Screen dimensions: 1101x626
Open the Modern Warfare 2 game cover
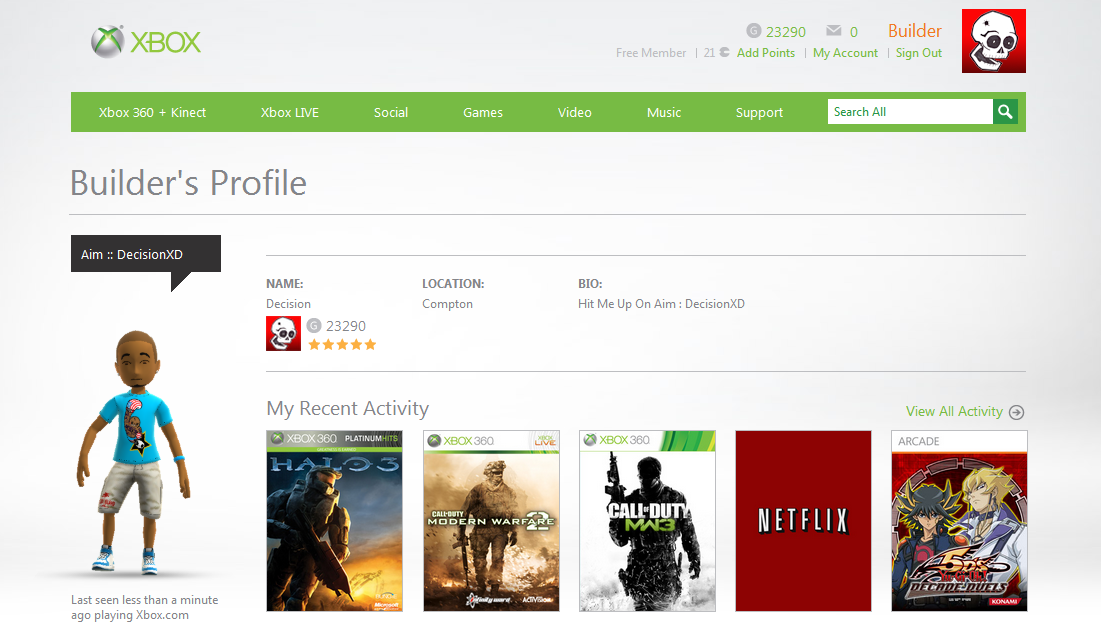click(492, 521)
